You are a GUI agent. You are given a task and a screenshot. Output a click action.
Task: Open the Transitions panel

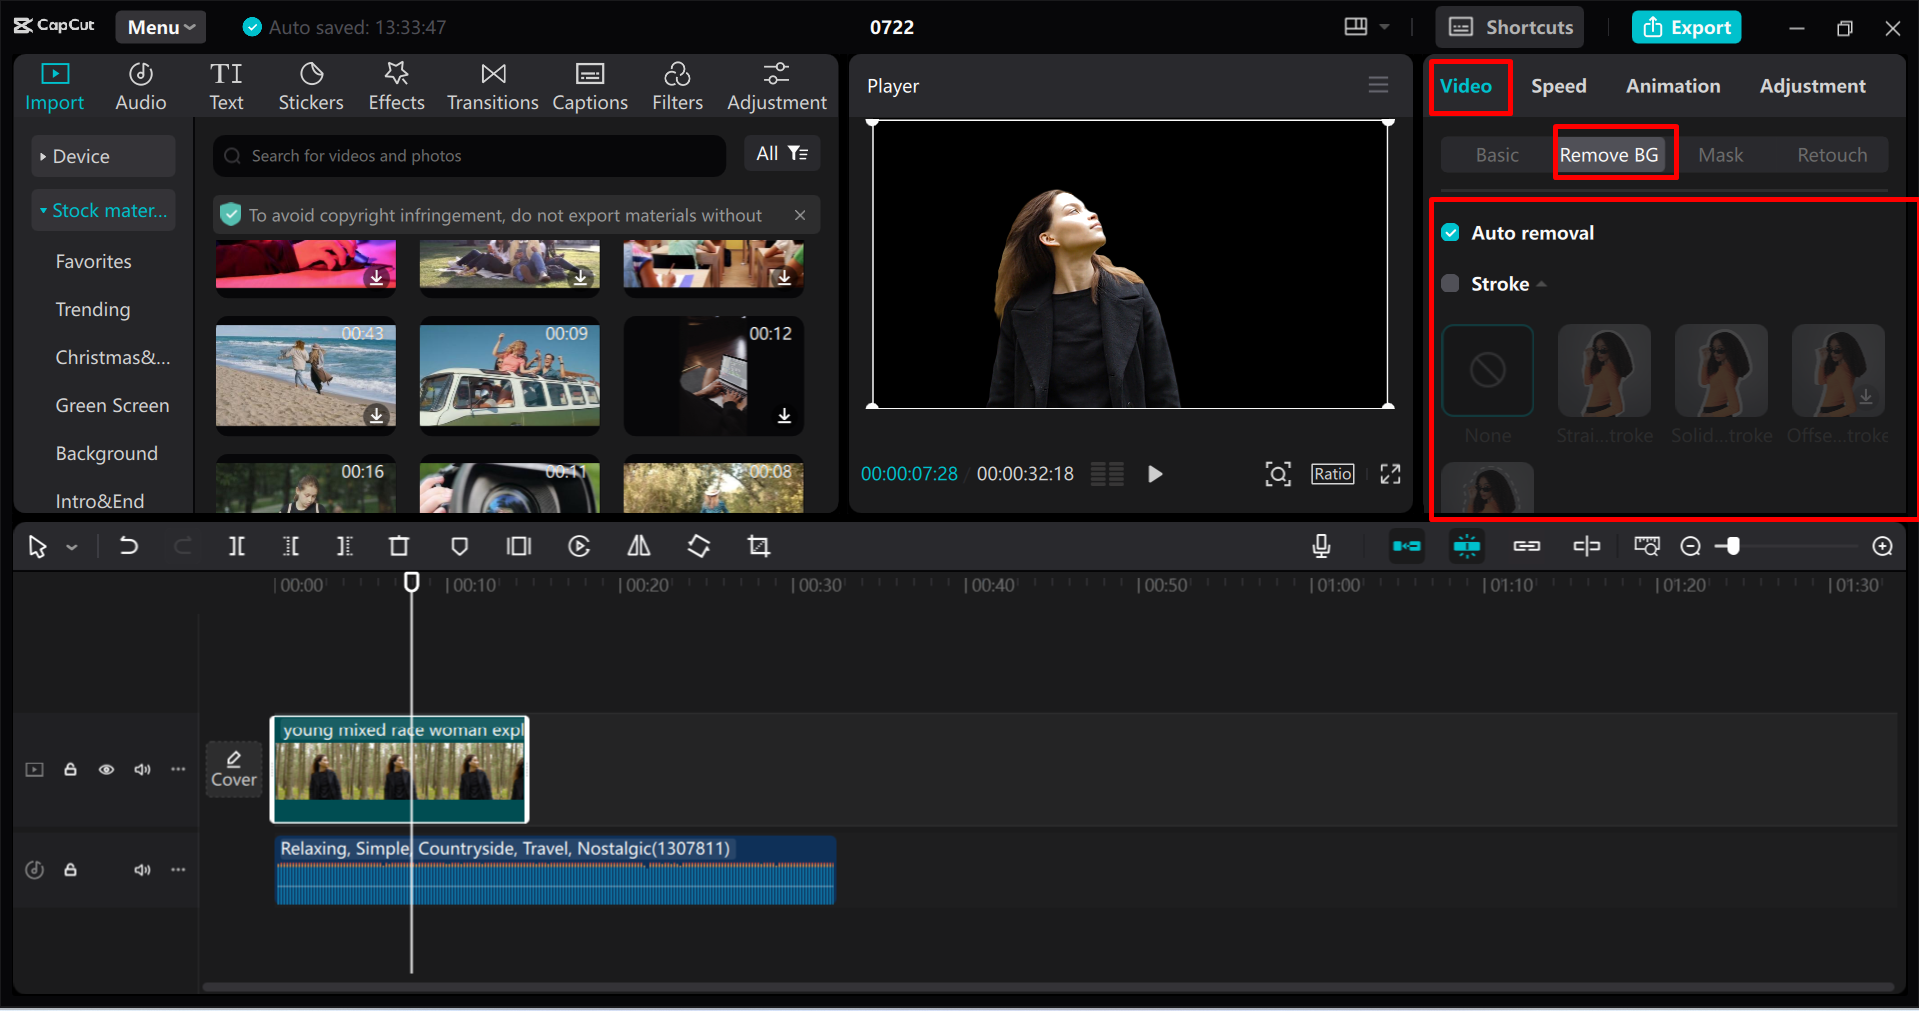click(492, 85)
